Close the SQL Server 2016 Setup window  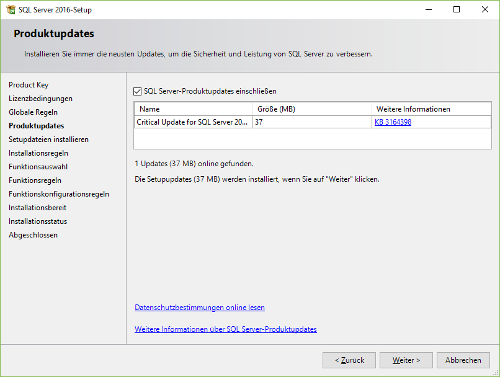485,10
